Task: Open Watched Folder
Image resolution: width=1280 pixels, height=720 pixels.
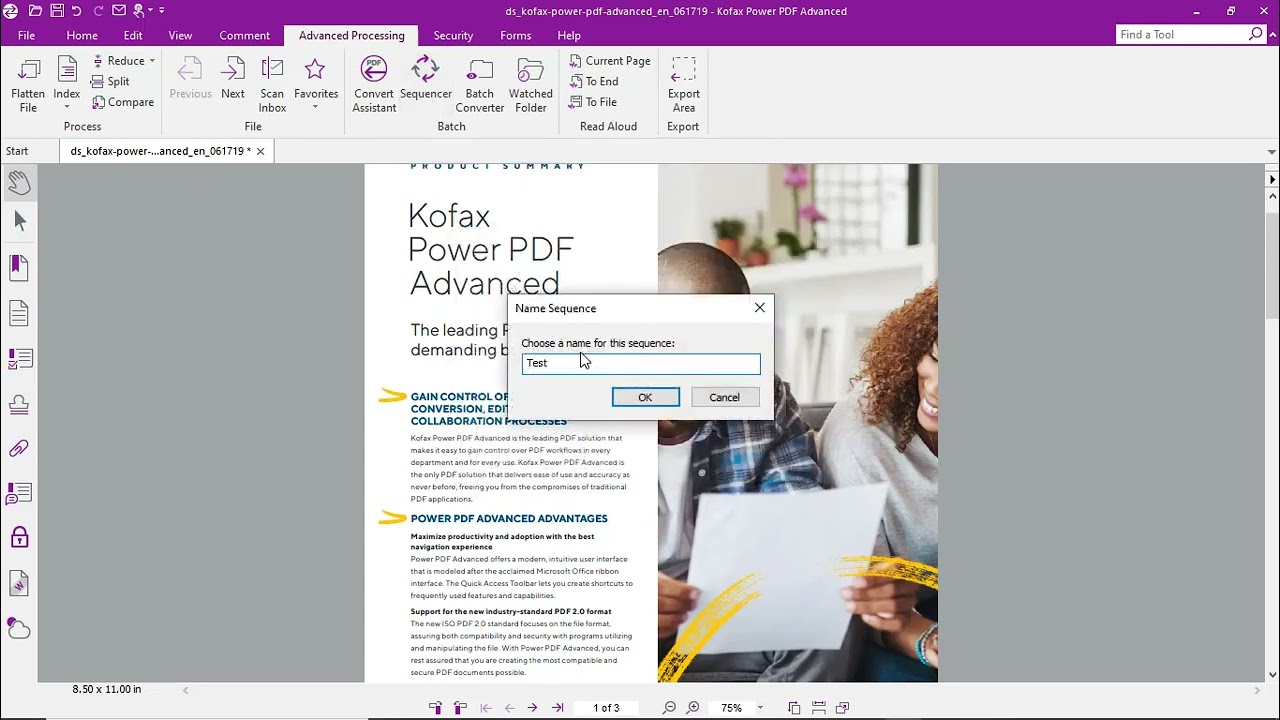Action: (531, 85)
